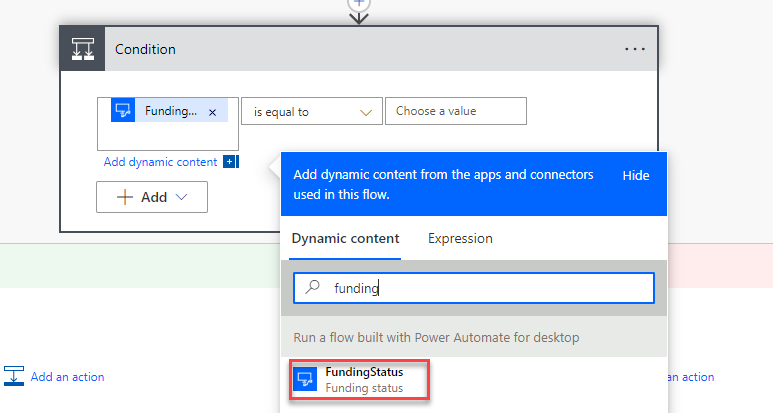The image size is (773, 413).
Task: Open the 'is equal to' operator dropdown
Action: pyautogui.click(x=312, y=111)
